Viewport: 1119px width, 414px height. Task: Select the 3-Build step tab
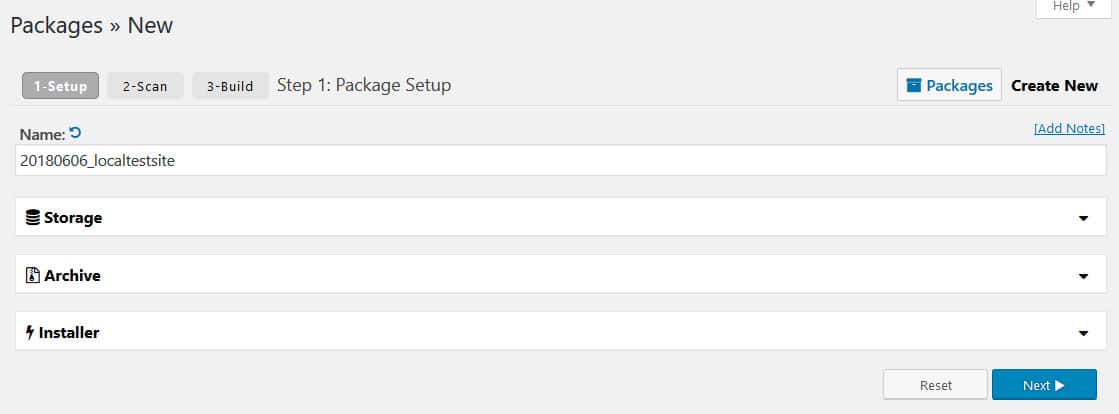[231, 86]
